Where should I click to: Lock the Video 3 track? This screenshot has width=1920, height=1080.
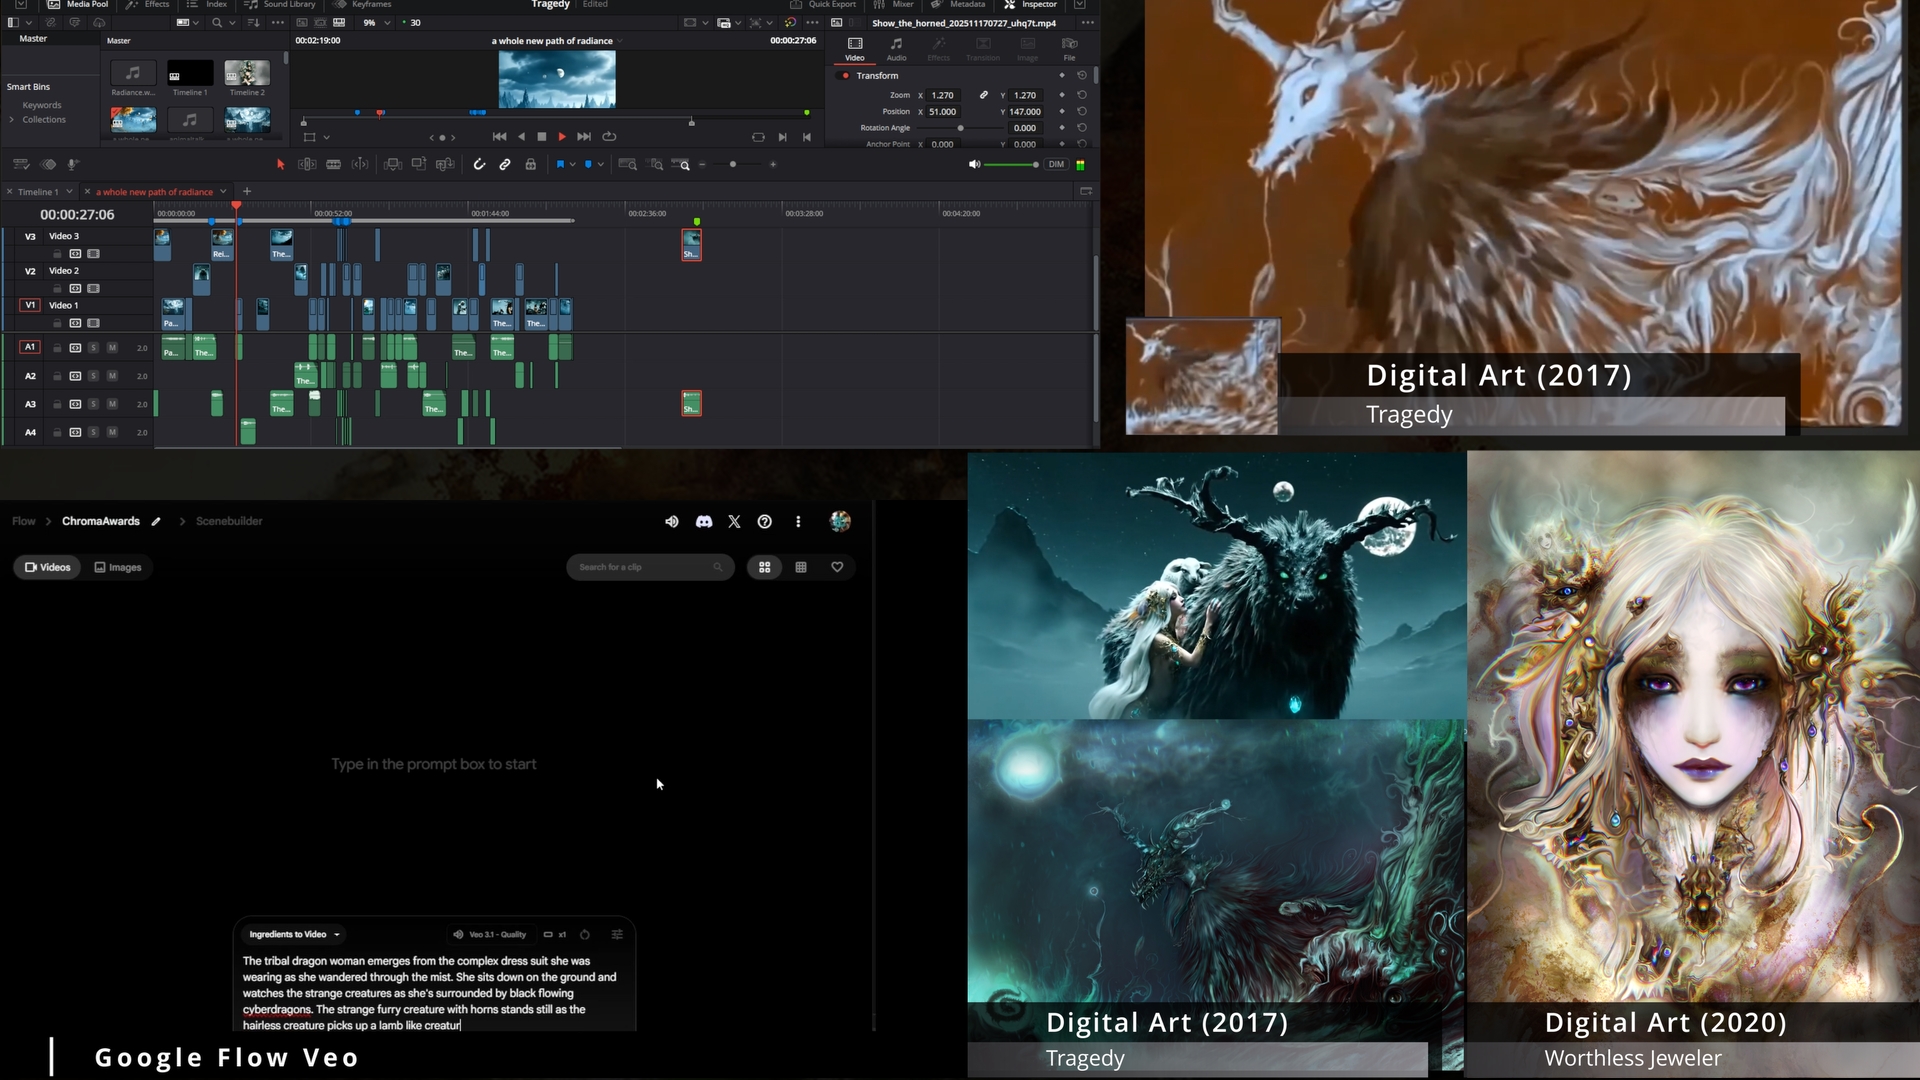(57, 254)
